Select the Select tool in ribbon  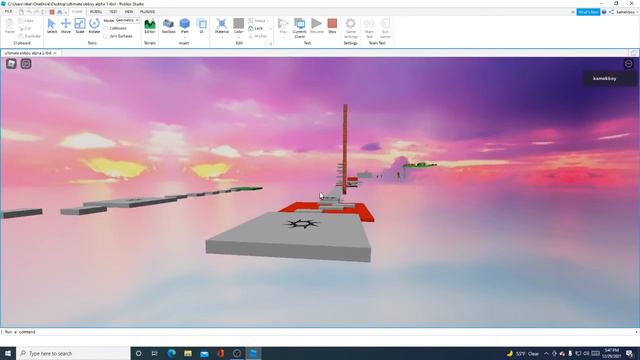[x=52, y=26]
